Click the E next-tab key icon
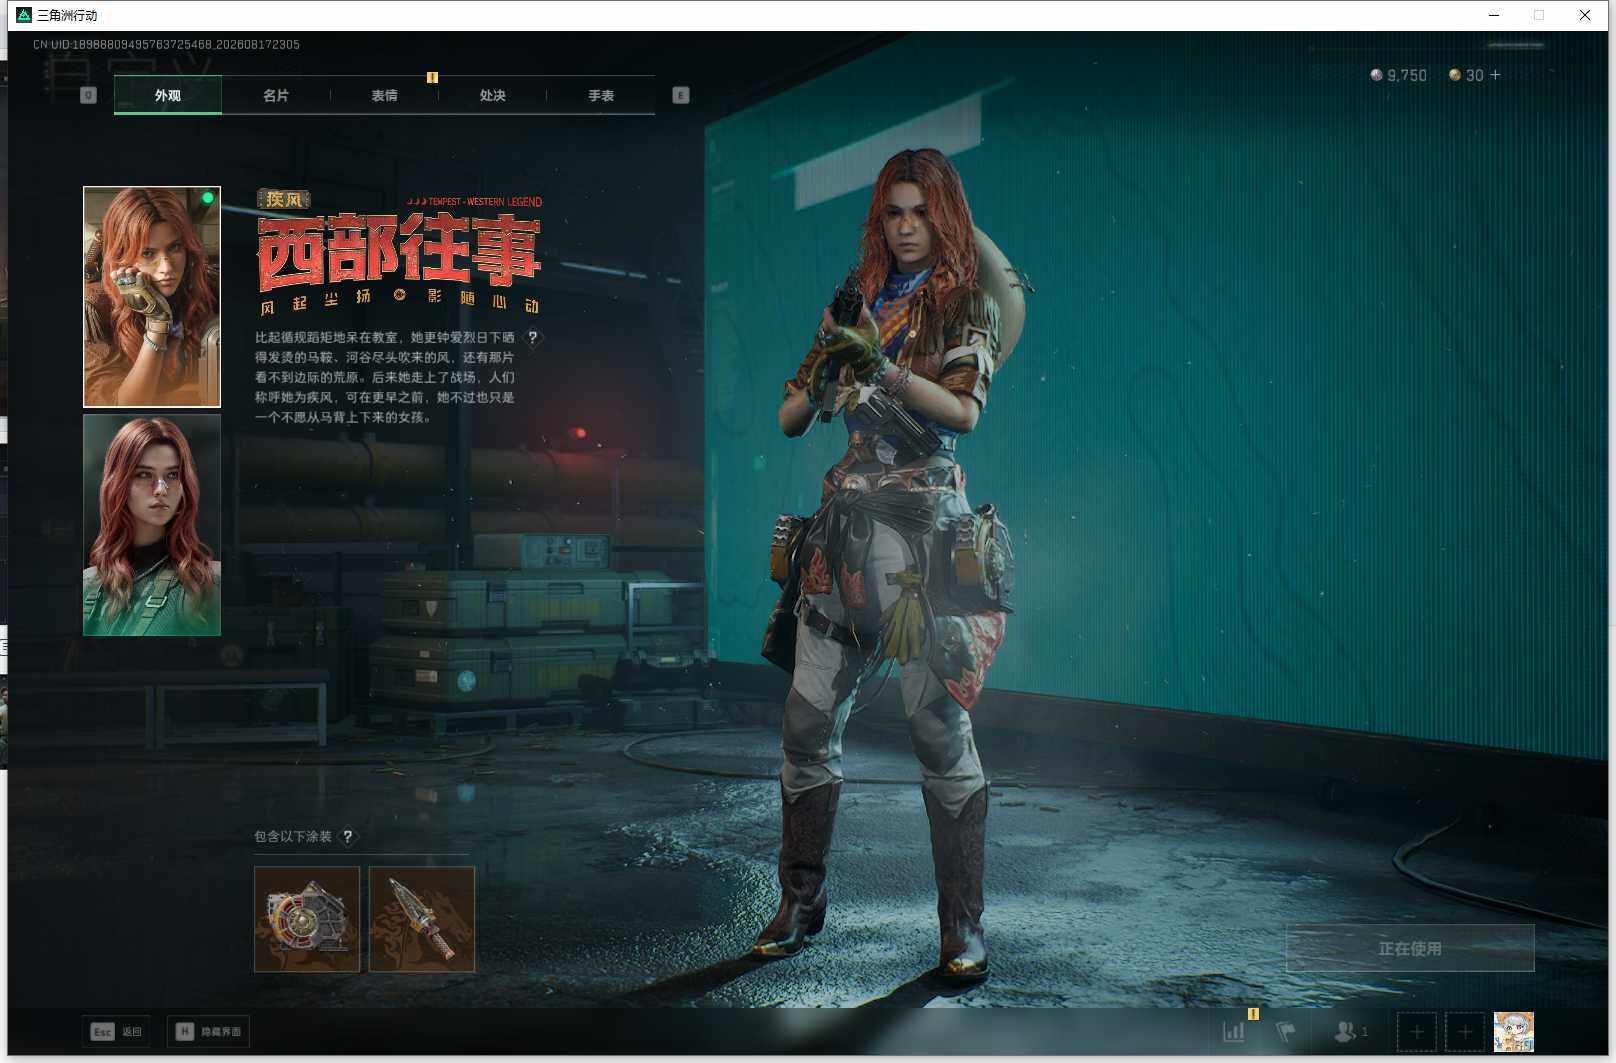This screenshot has height=1063, width=1616. (x=681, y=95)
